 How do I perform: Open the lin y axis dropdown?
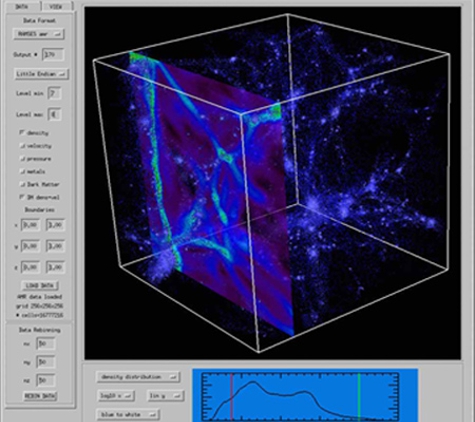[165, 396]
